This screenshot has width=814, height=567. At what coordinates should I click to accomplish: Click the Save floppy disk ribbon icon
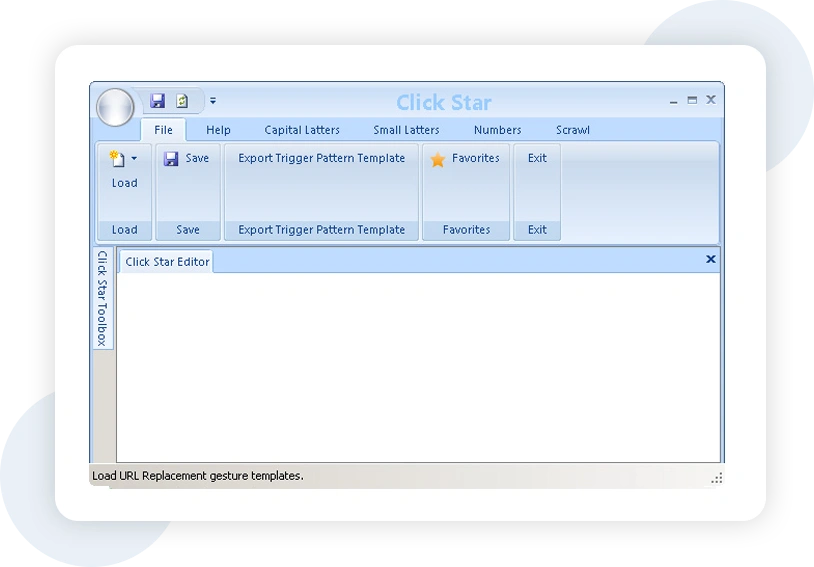[171, 158]
